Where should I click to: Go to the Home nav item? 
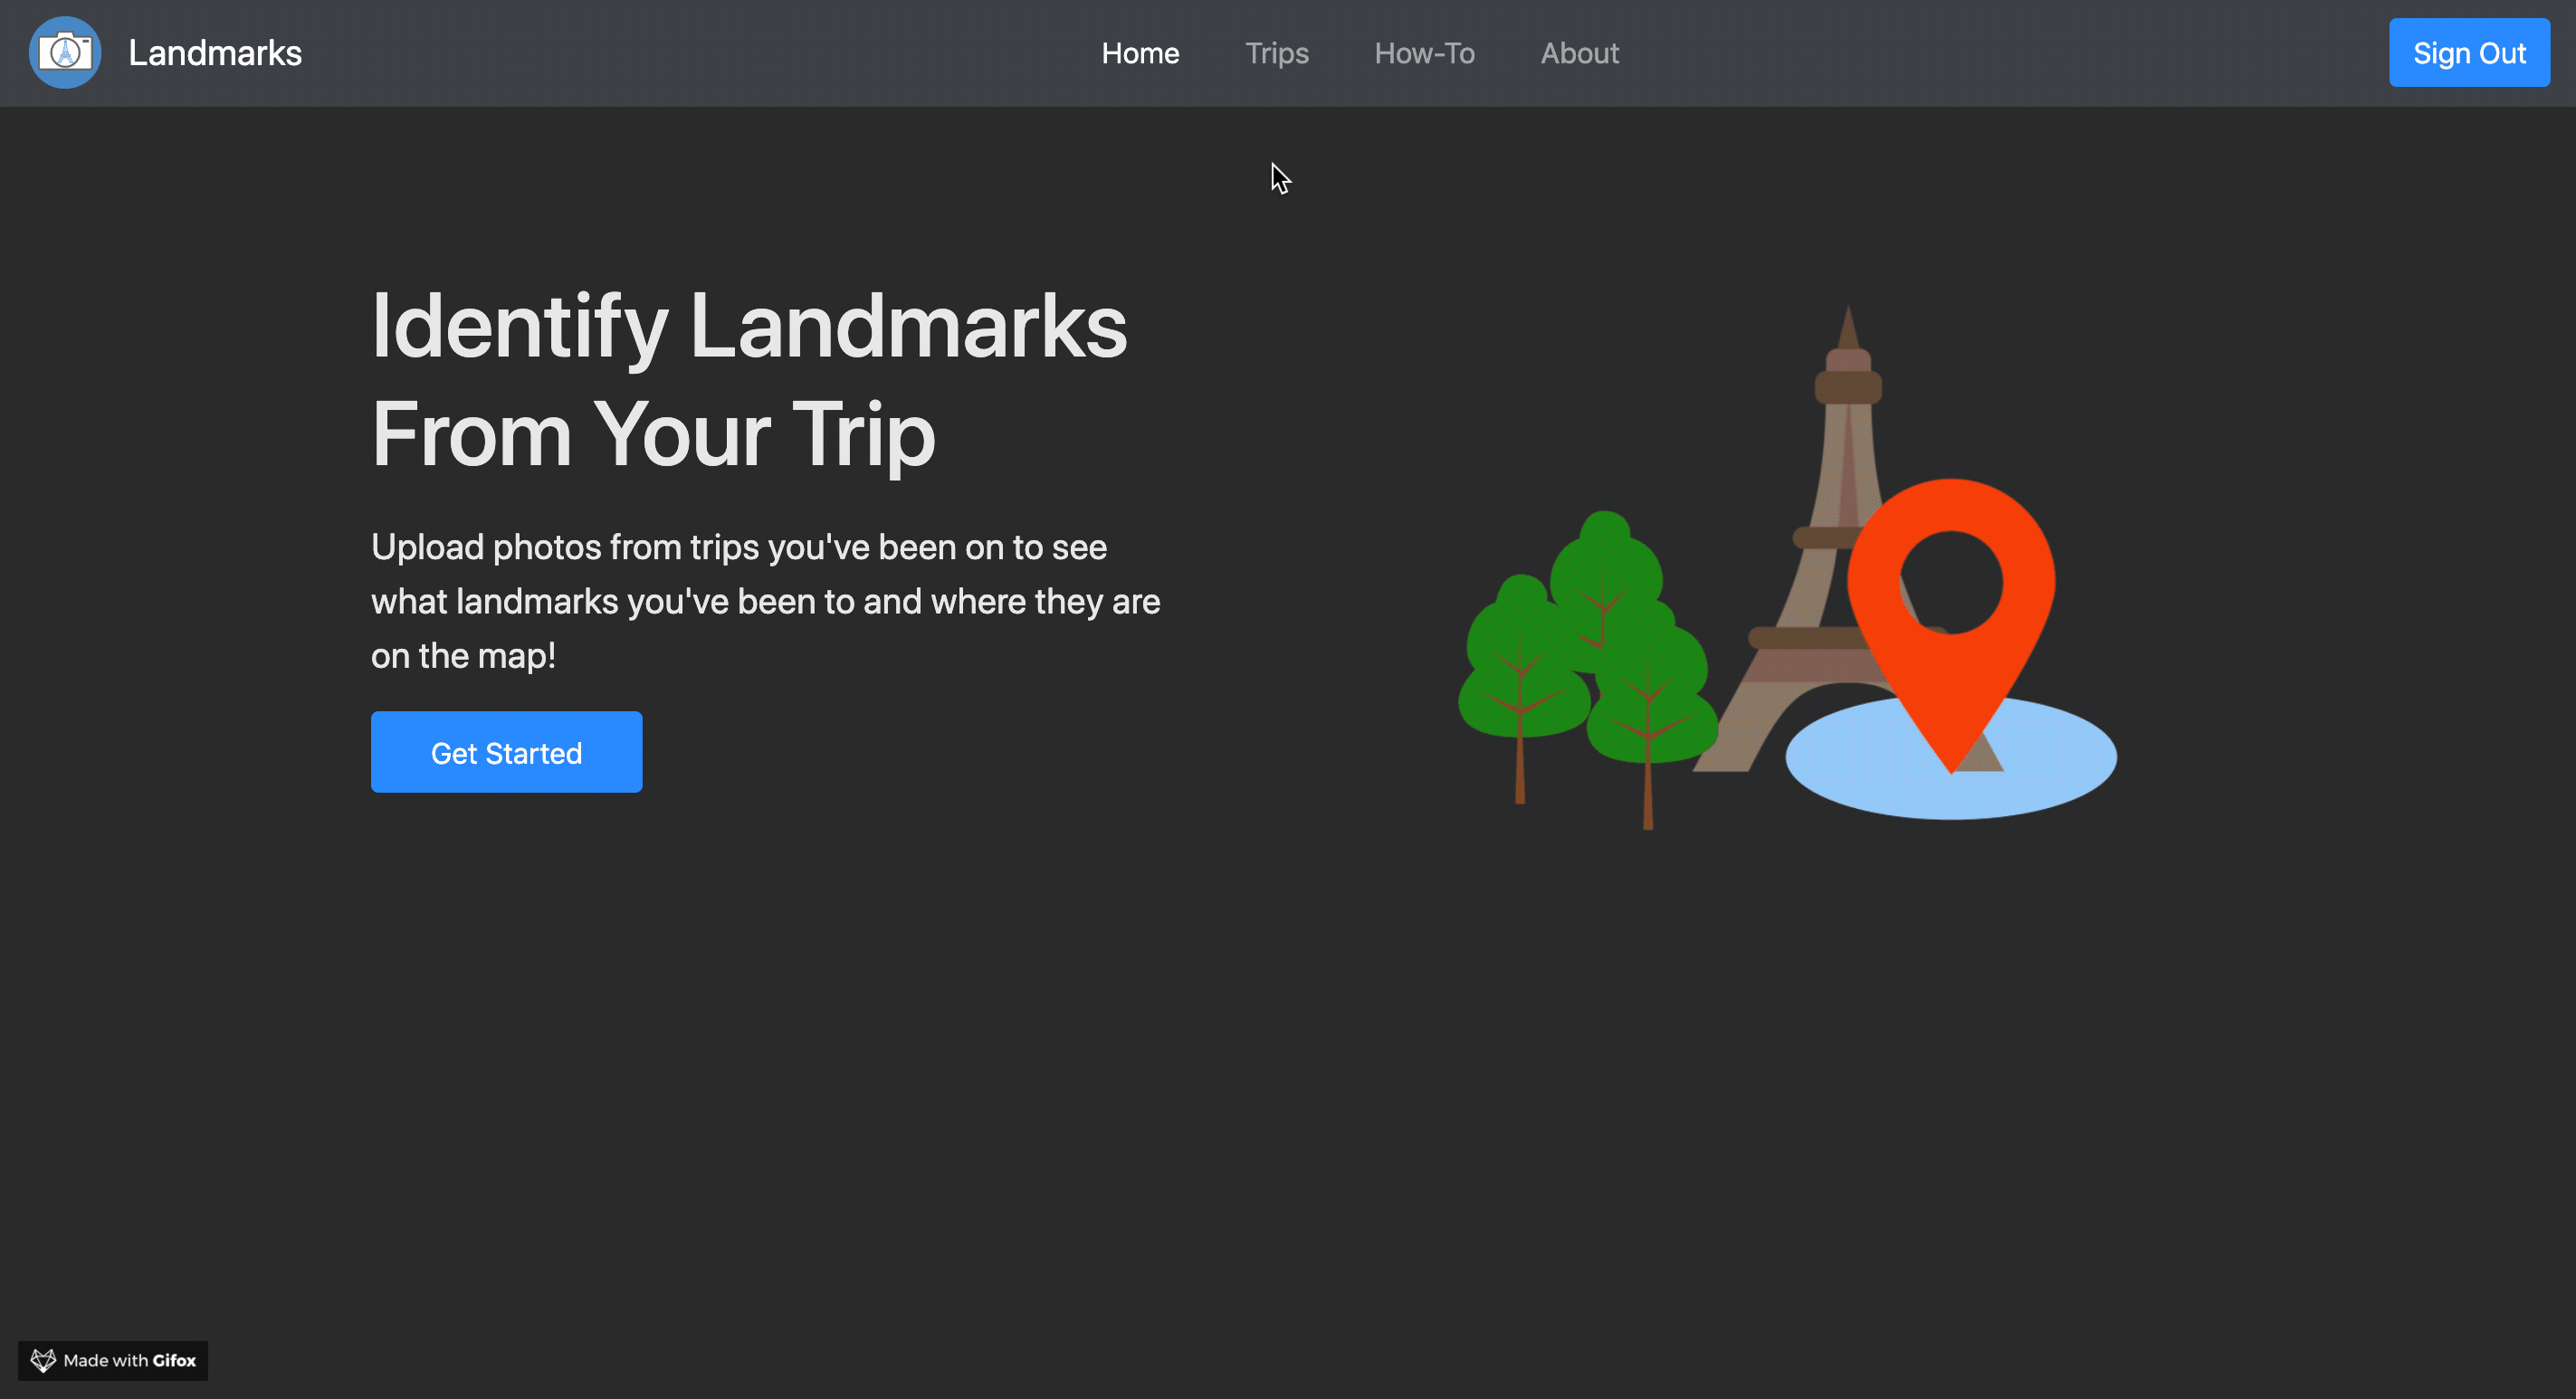click(x=1140, y=53)
